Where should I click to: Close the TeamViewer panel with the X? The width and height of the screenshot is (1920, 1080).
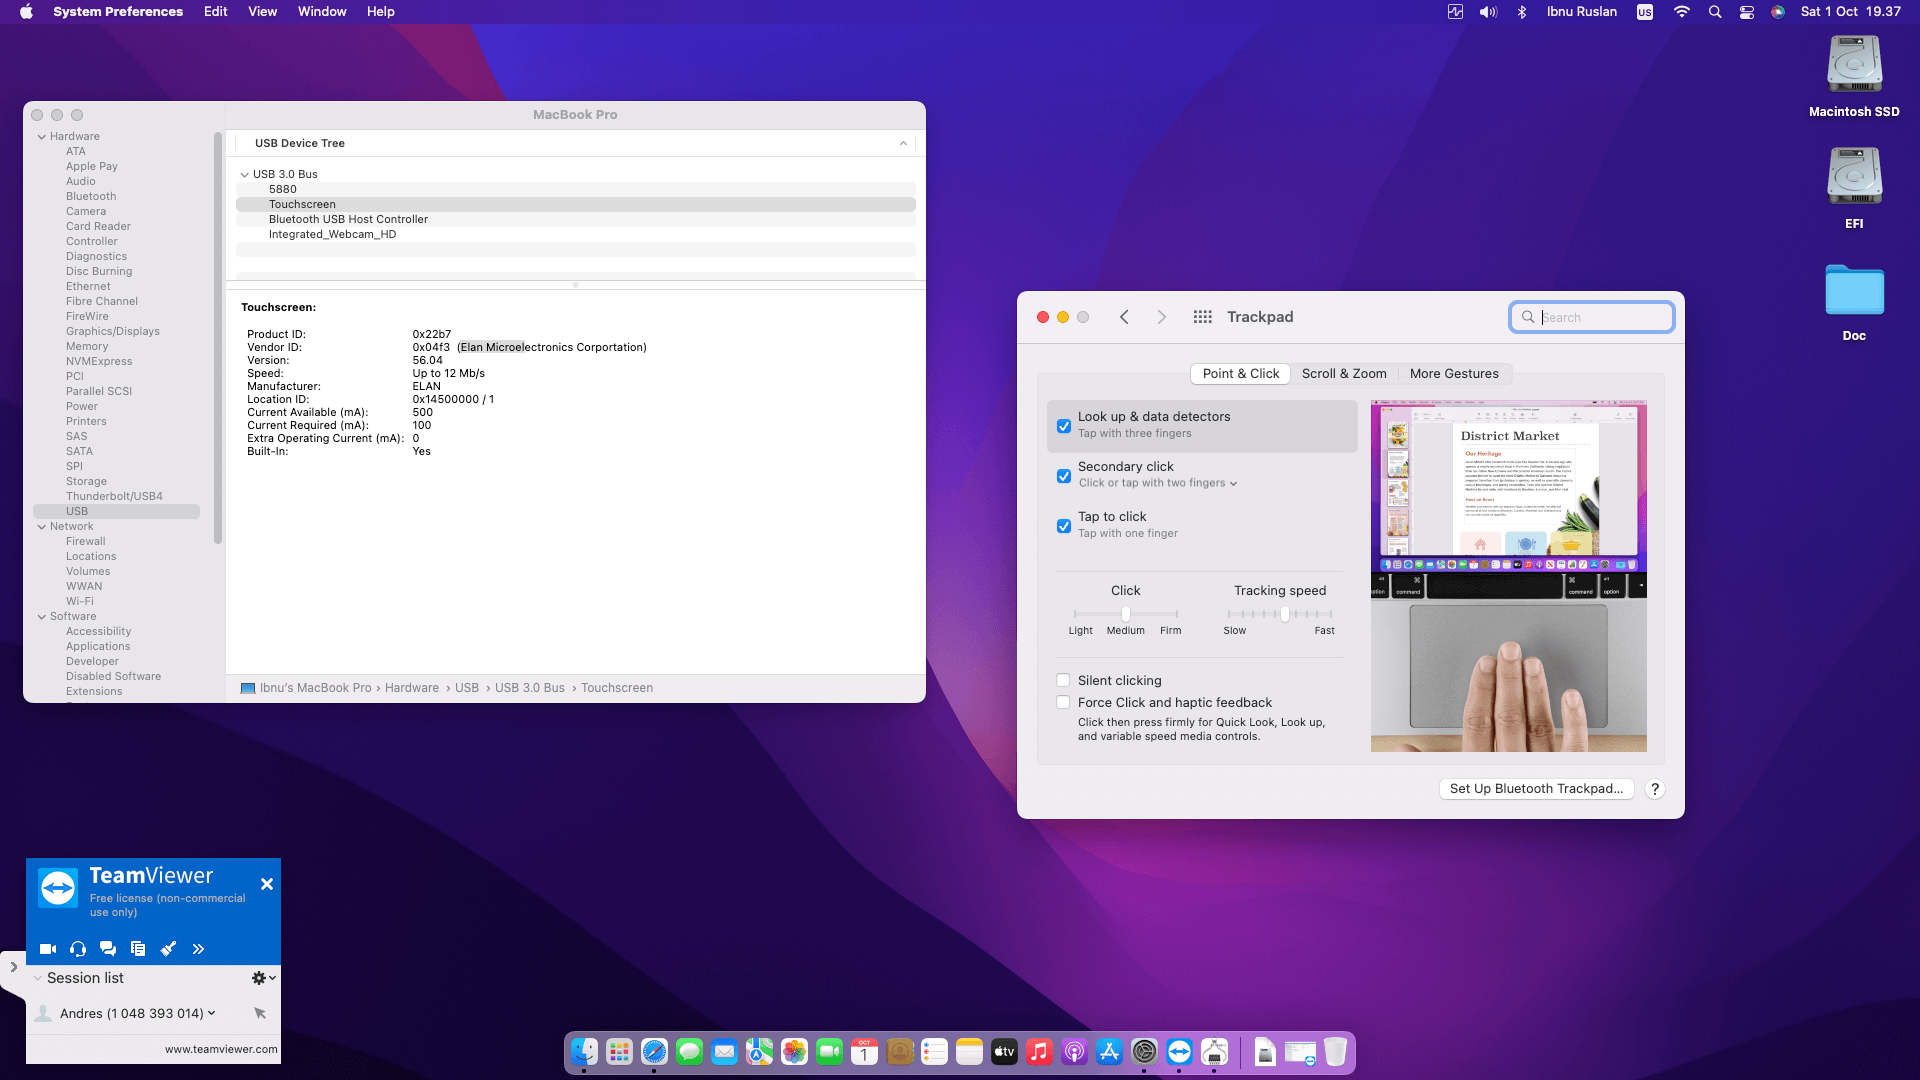[267, 884]
